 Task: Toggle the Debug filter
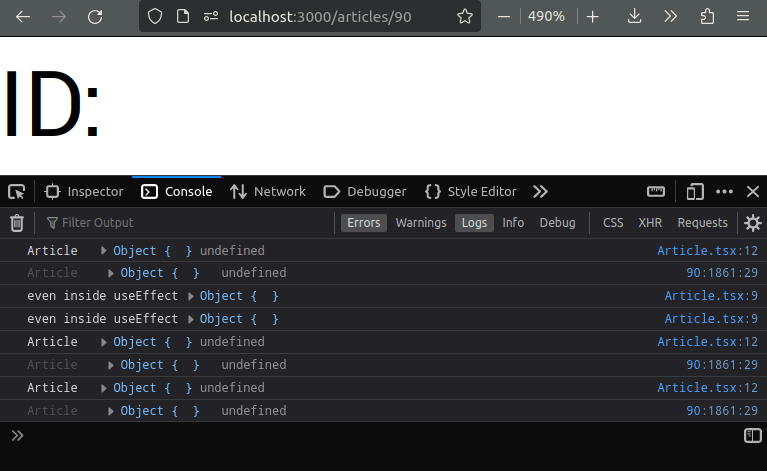pos(557,223)
